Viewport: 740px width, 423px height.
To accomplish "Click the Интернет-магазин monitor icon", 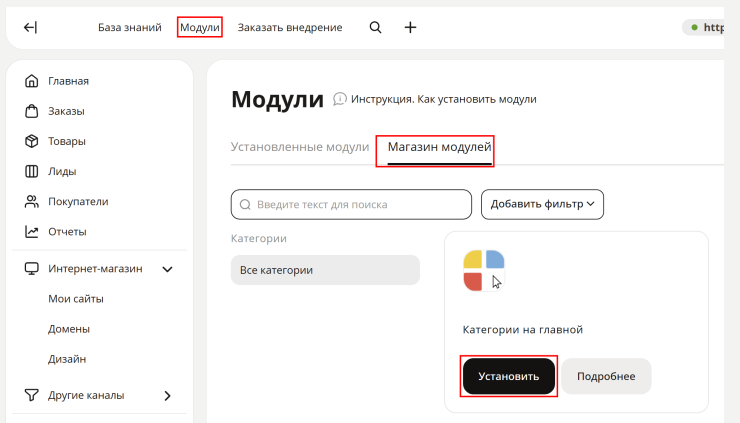I will pyautogui.click(x=32, y=269).
